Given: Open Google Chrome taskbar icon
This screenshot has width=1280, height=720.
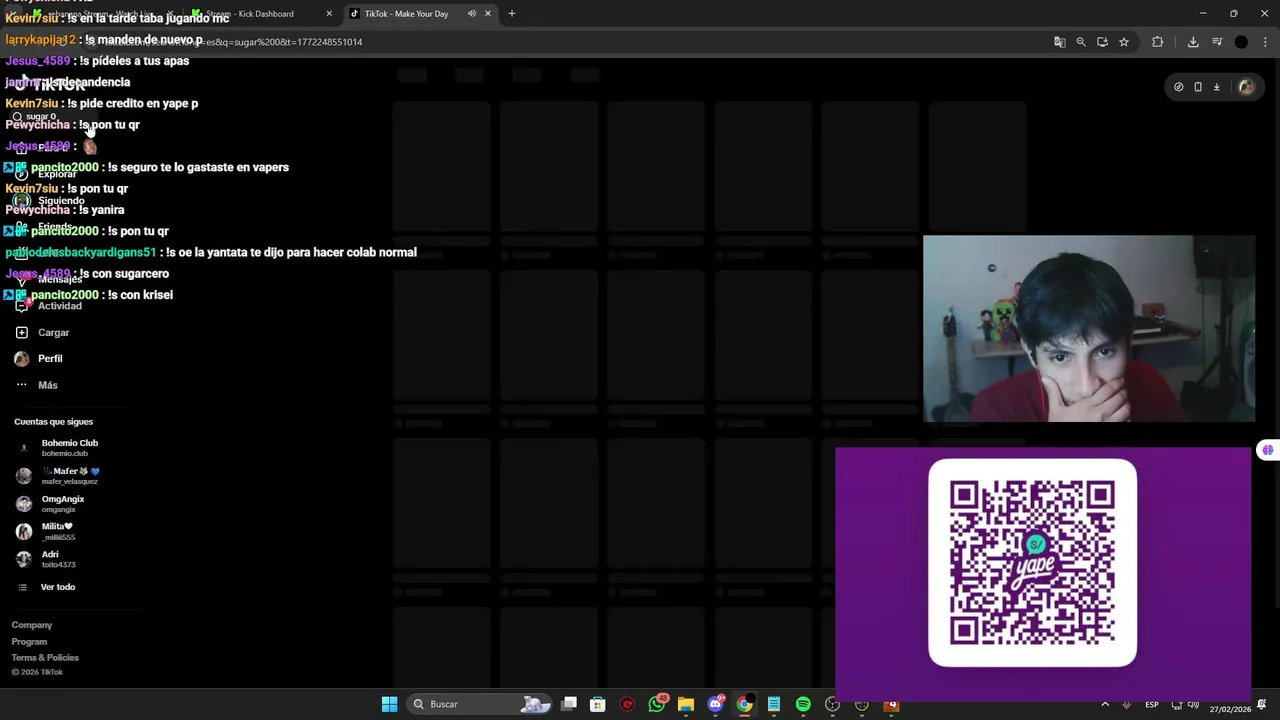Looking at the screenshot, I should 744,704.
